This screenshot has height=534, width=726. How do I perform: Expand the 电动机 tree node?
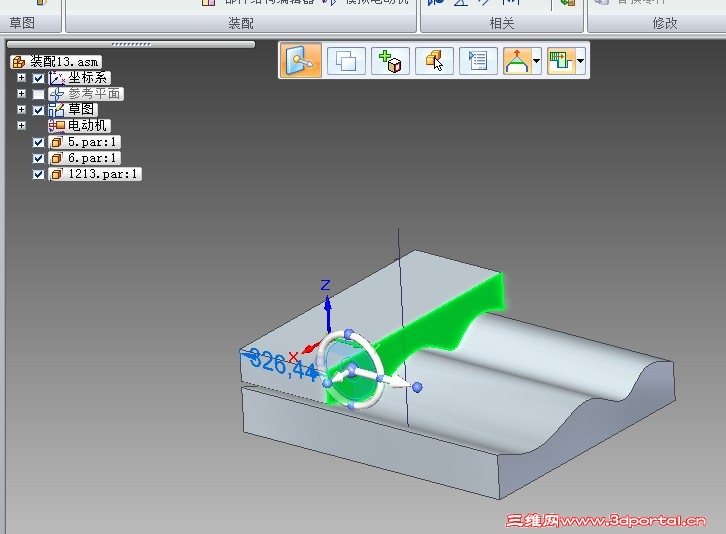click(21, 126)
